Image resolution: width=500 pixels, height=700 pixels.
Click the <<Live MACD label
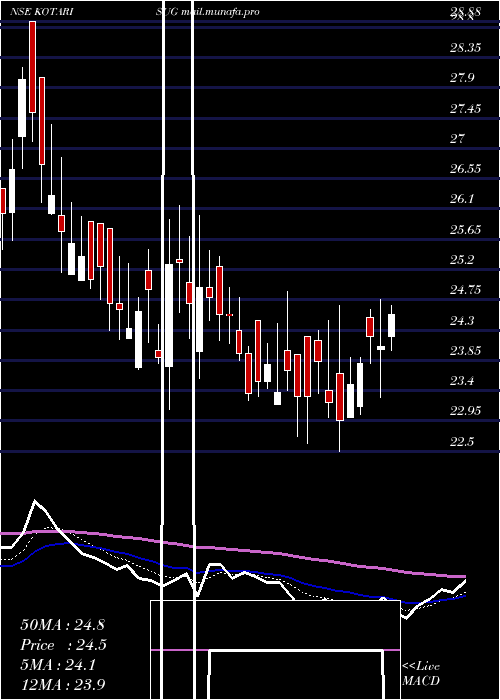pos(421,674)
